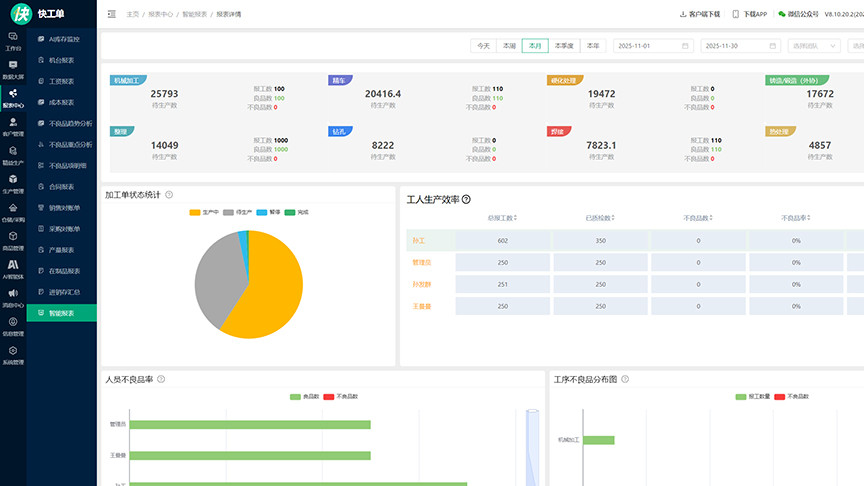Open the 选择团队 dropdown
This screenshot has width=864, height=486.
tap(814, 46)
